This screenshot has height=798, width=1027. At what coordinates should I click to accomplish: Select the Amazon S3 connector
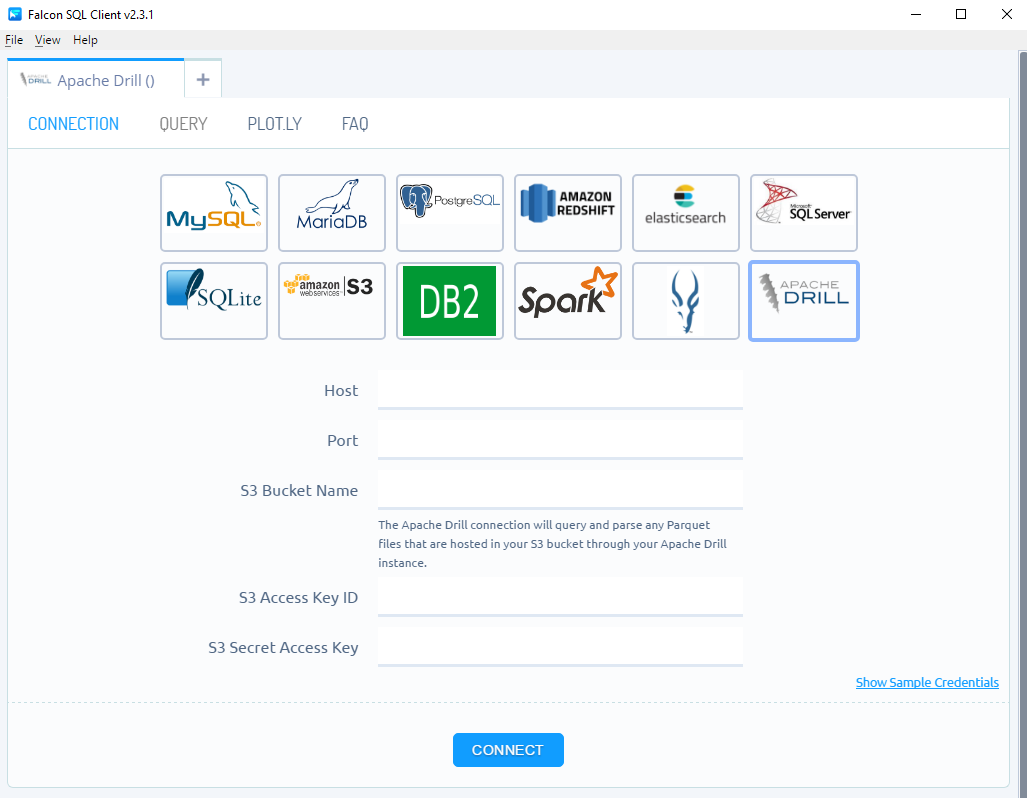click(331, 301)
